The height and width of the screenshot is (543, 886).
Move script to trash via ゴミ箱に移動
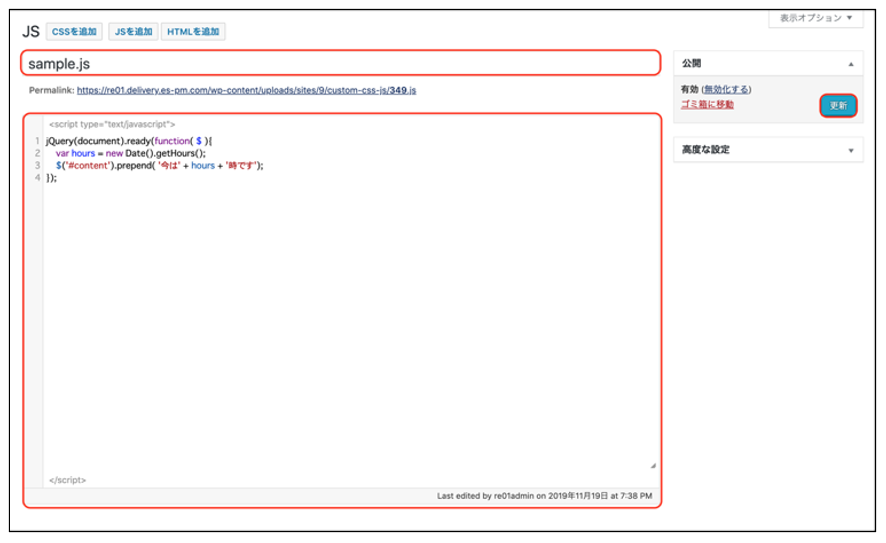click(707, 104)
